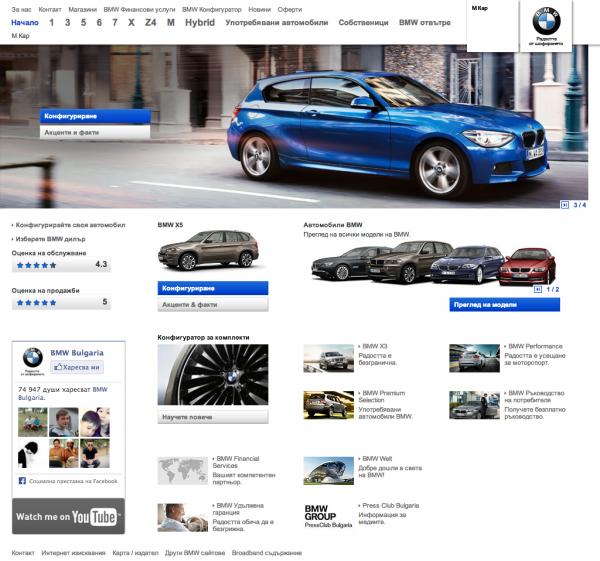Open the BMW Welt building thumbnail

coord(328,471)
